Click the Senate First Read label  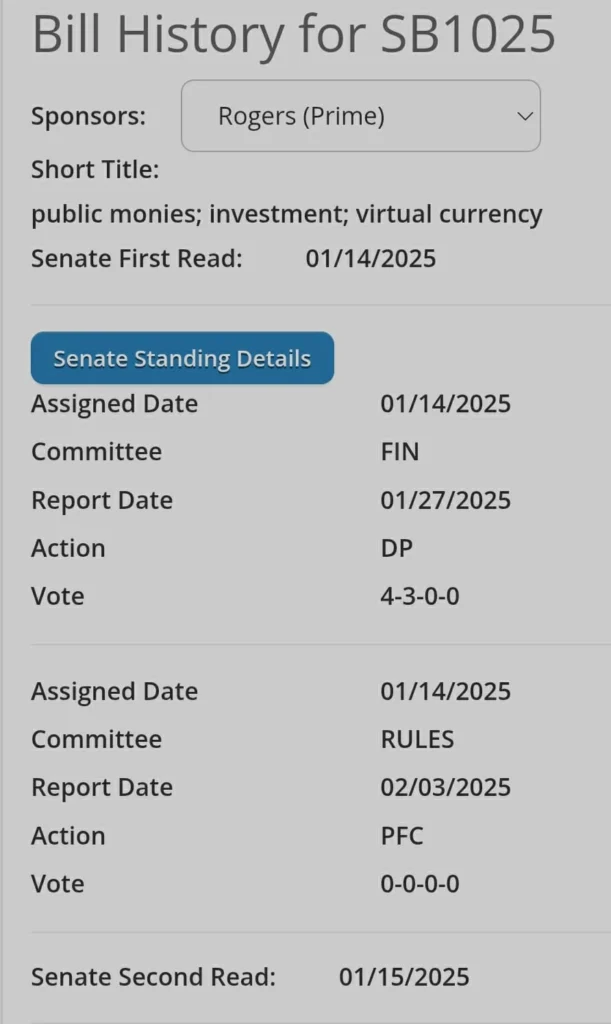click(137, 259)
